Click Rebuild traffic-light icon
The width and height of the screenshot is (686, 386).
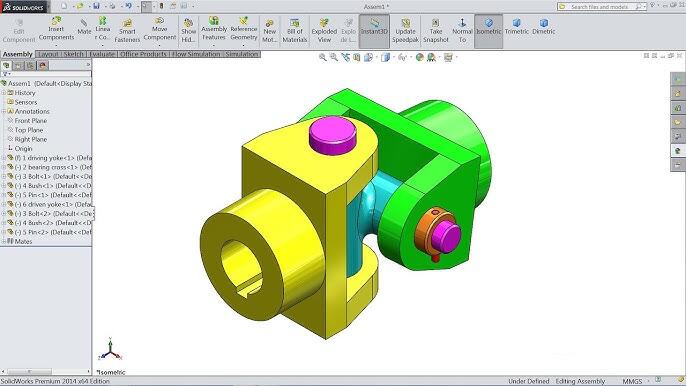point(161,6)
